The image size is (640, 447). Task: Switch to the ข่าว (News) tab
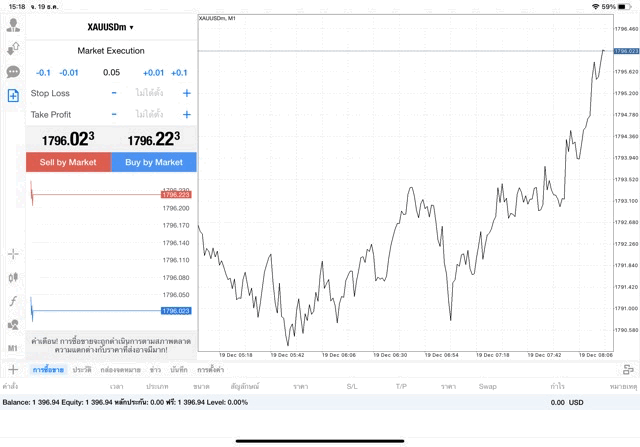point(155,370)
